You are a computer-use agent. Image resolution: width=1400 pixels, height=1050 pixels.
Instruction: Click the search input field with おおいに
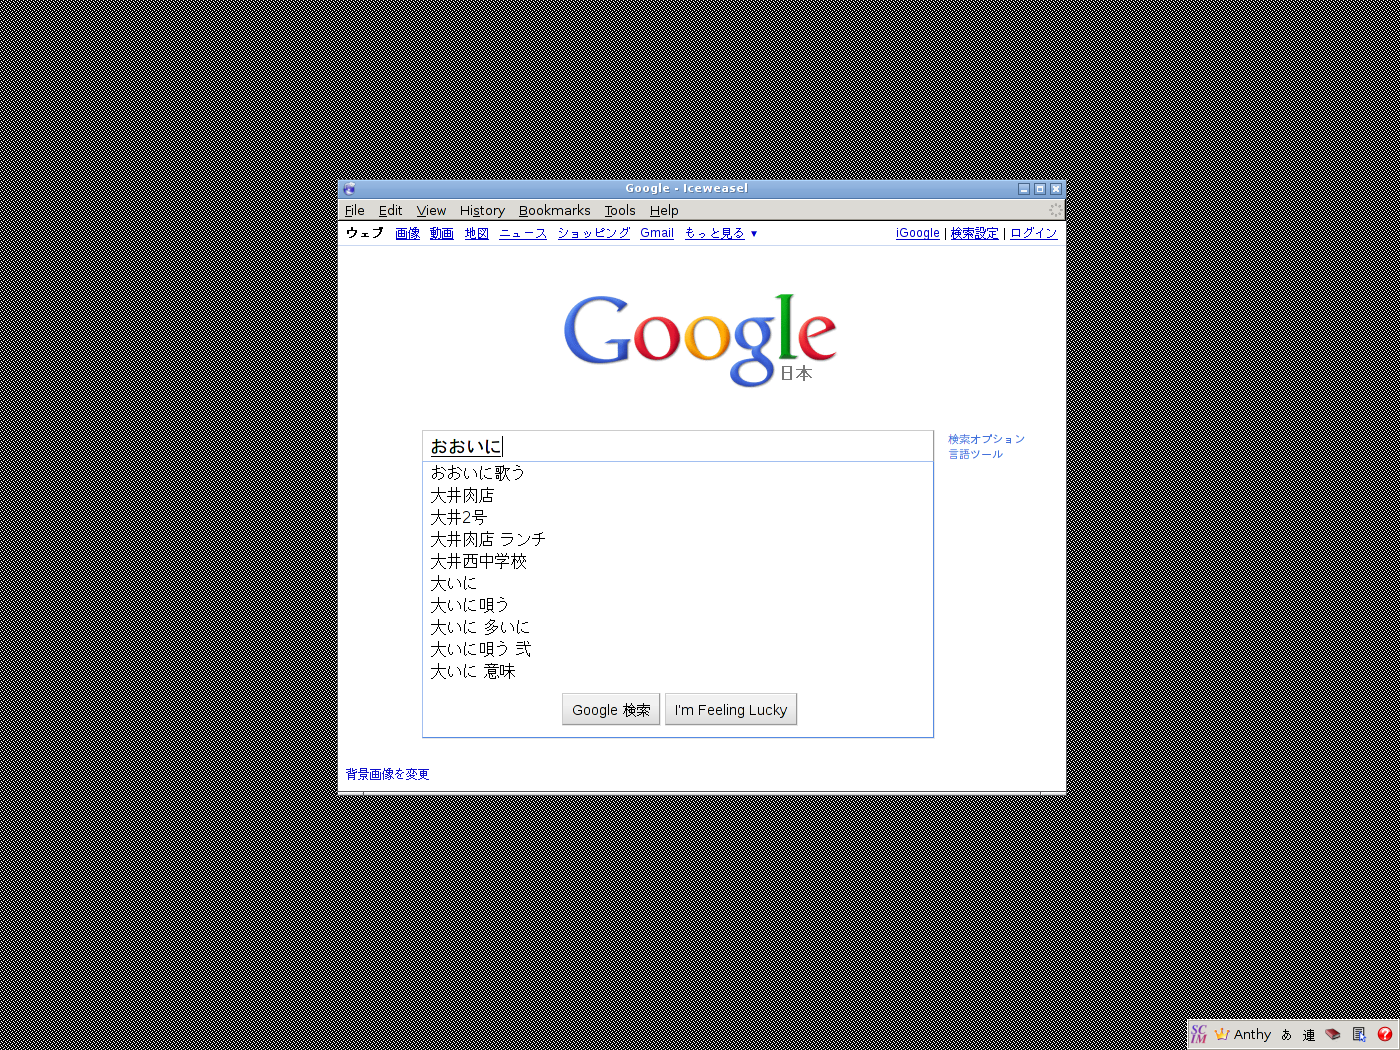tap(678, 446)
